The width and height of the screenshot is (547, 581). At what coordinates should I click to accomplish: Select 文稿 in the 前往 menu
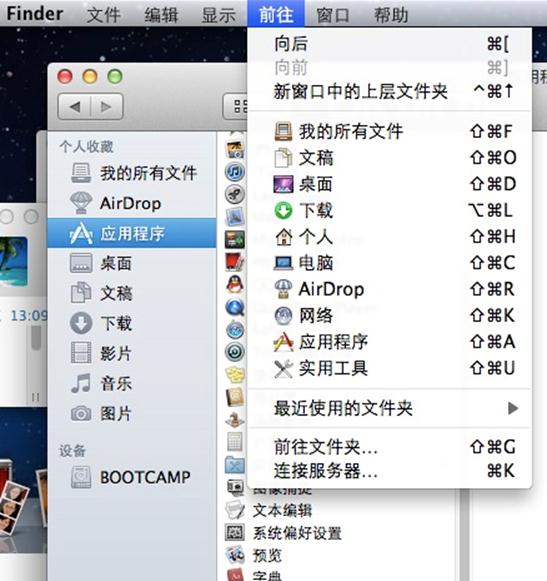(x=390, y=158)
